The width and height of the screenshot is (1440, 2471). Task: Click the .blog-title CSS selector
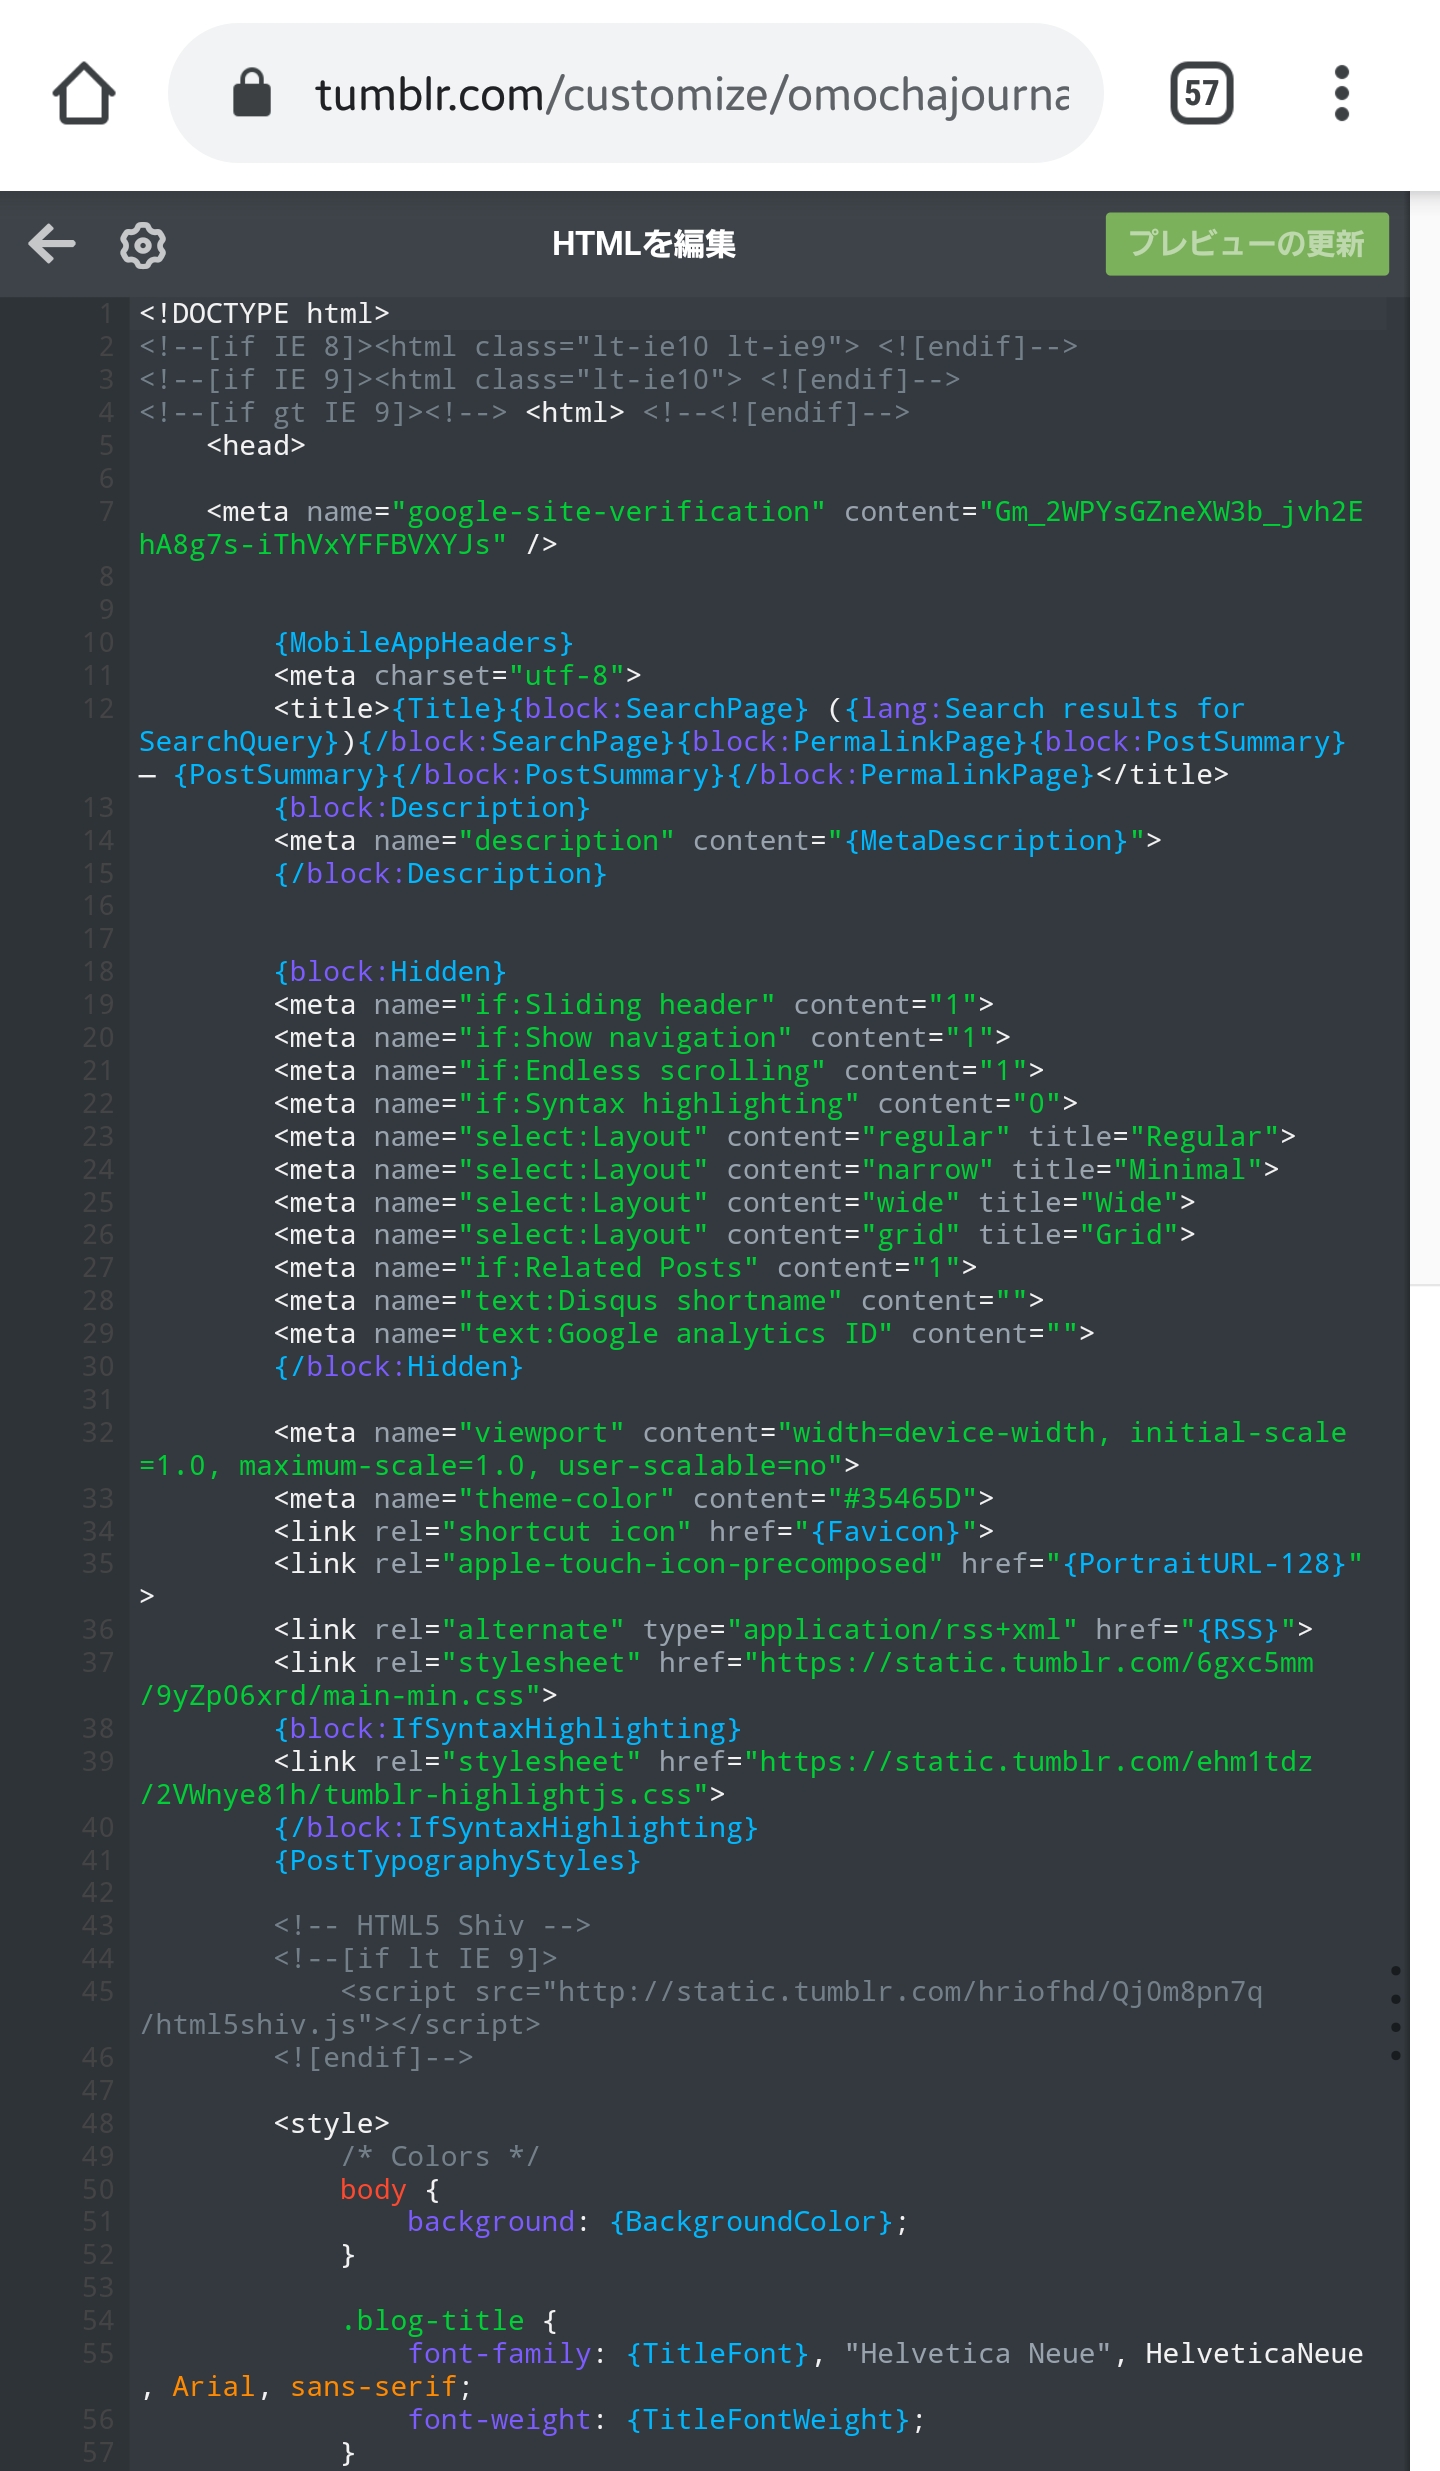(432, 2321)
